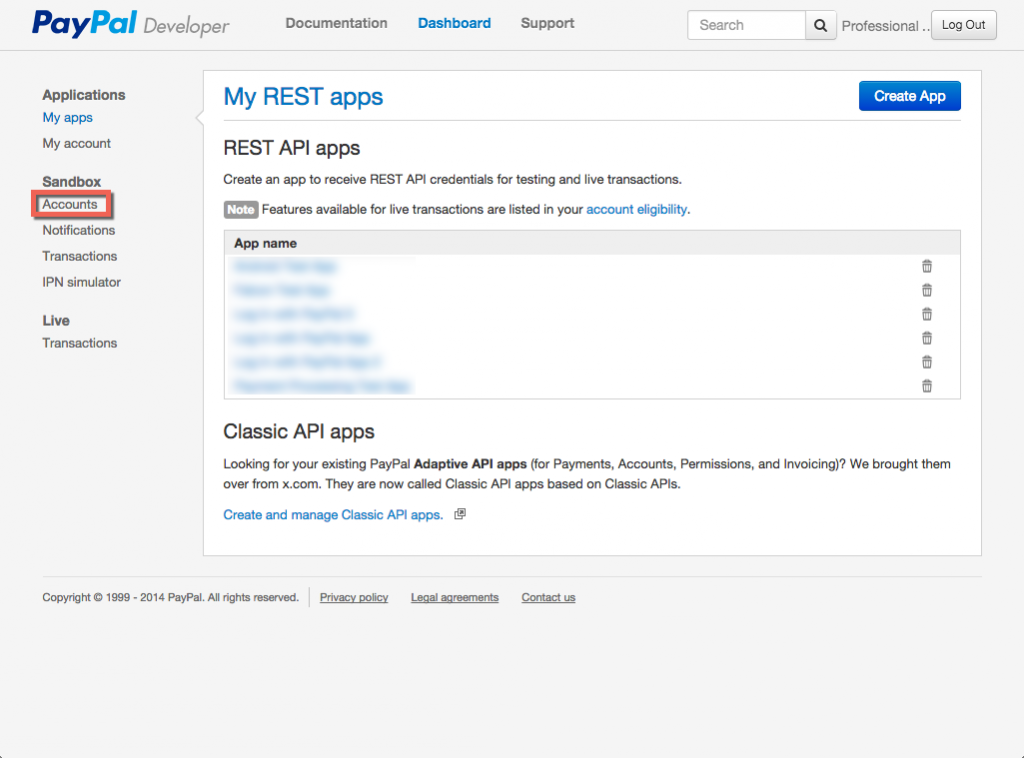
Task: Open the Support section
Action: (547, 23)
